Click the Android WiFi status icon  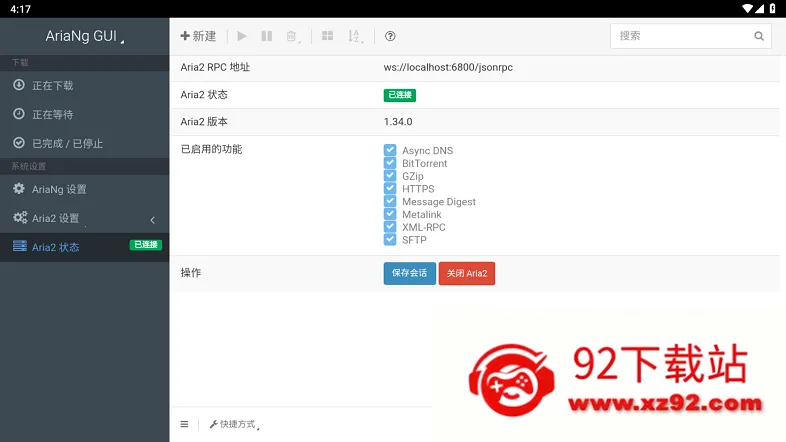click(747, 9)
